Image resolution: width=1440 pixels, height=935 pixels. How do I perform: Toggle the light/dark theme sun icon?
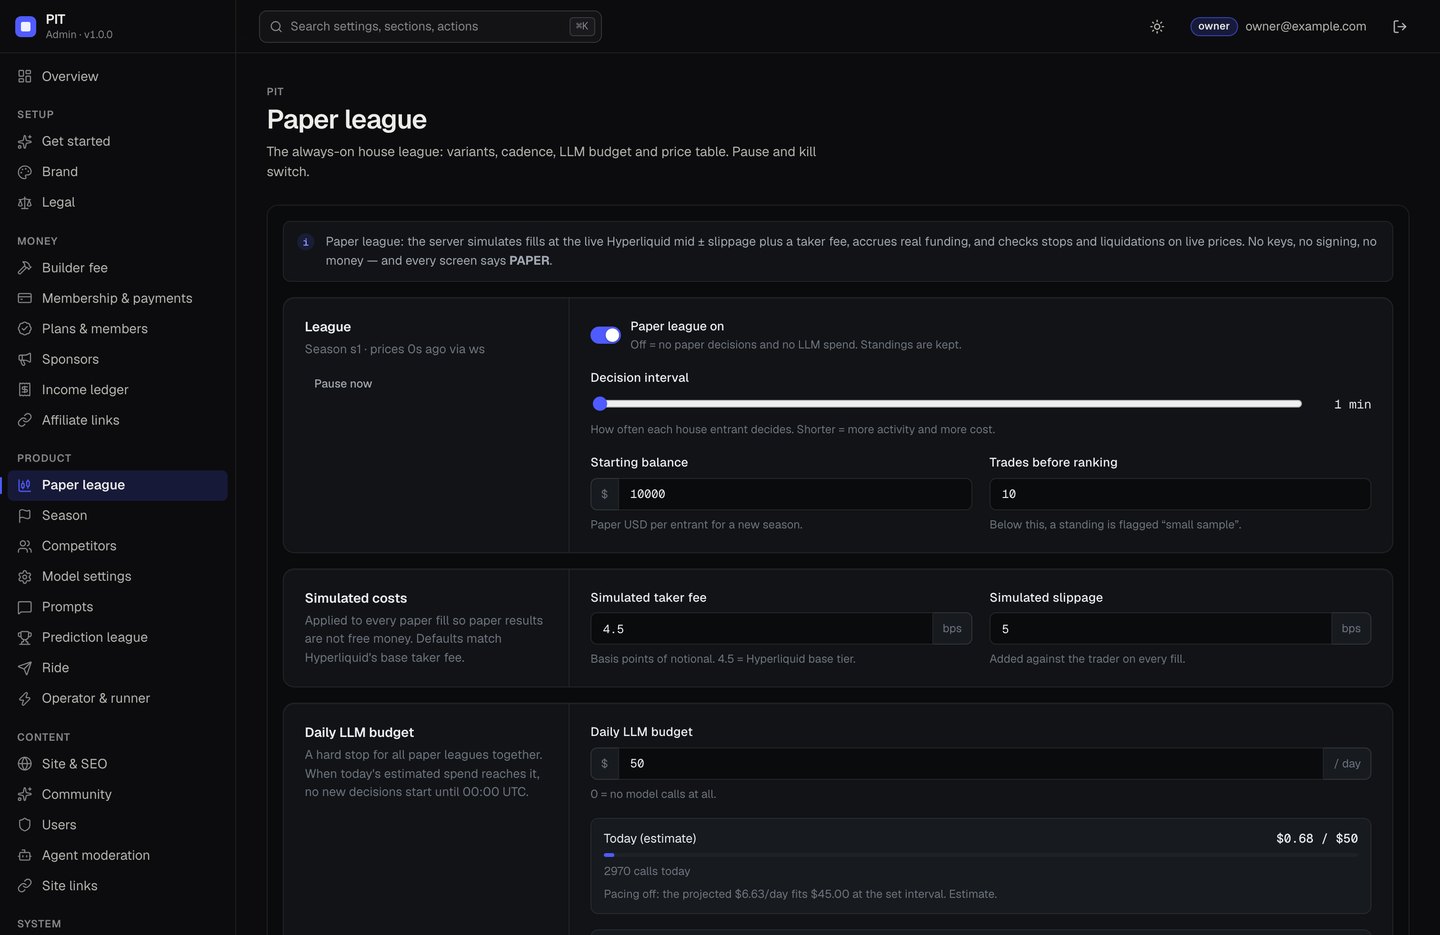click(x=1157, y=27)
